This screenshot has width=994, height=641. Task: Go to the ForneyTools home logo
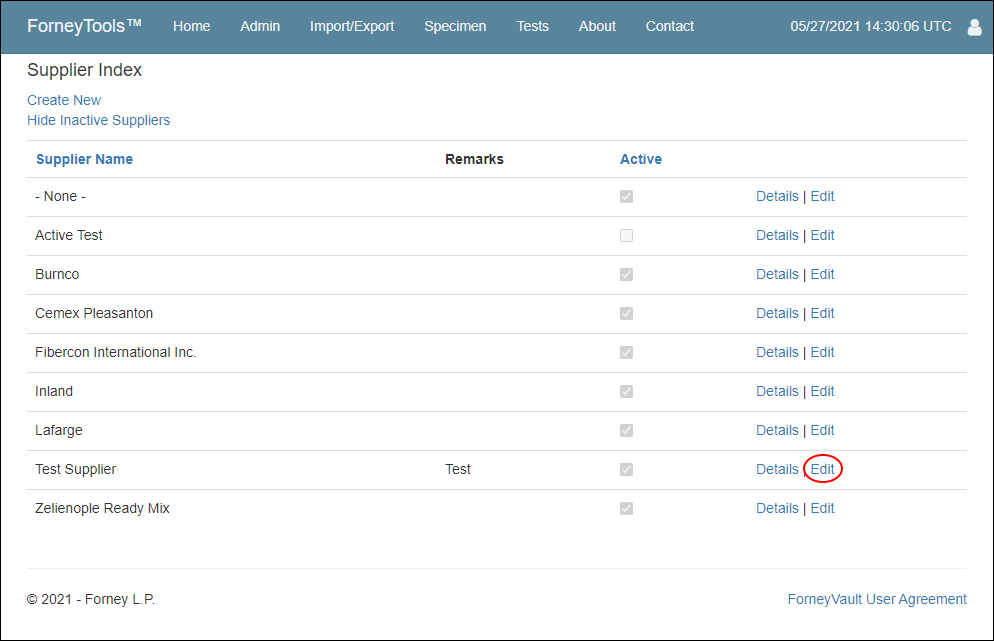point(84,26)
